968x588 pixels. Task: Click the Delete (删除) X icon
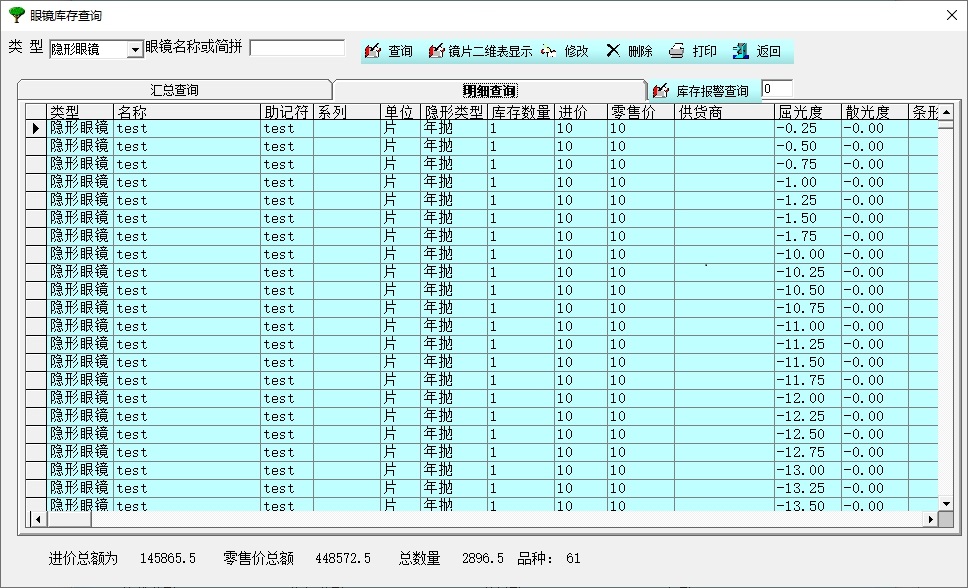(614, 51)
